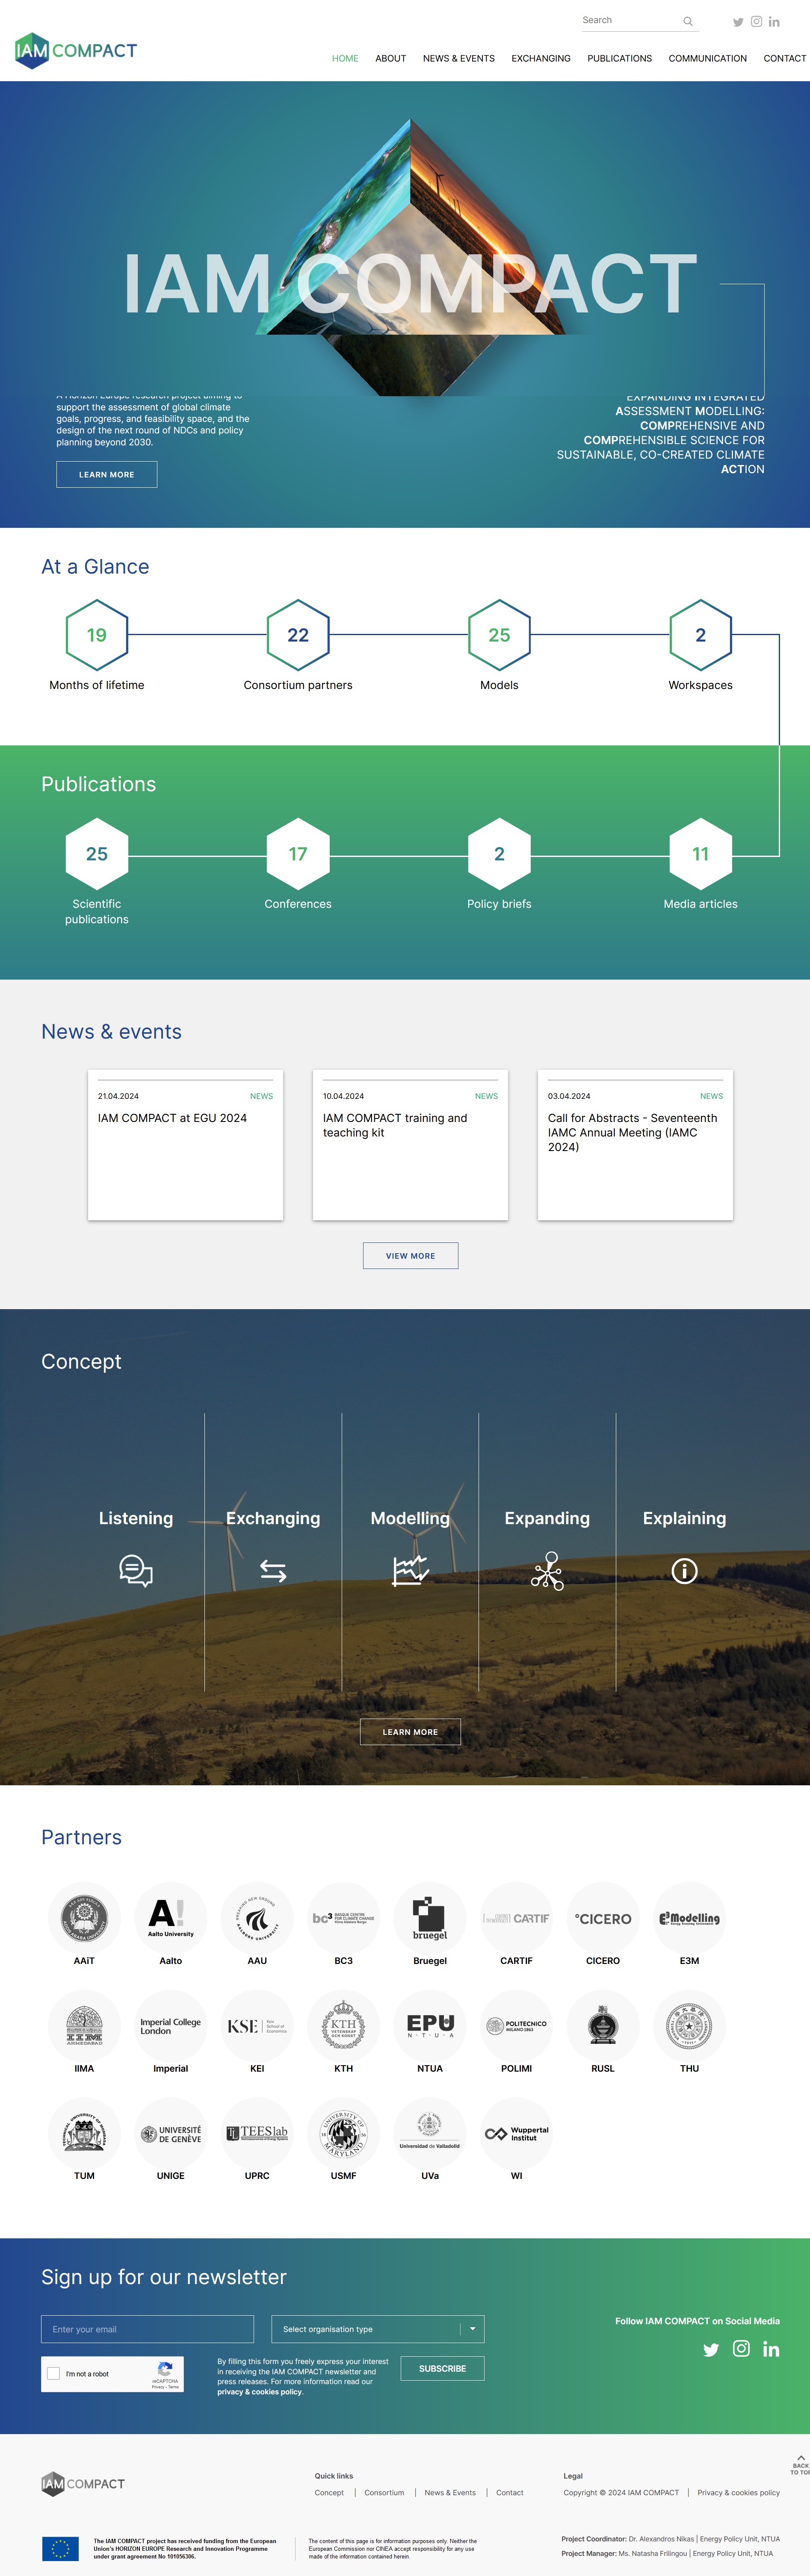Open the IAM COMPACT training and teaching kit article
Screen dimensions: 810x2576
click(x=395, y=1125)
